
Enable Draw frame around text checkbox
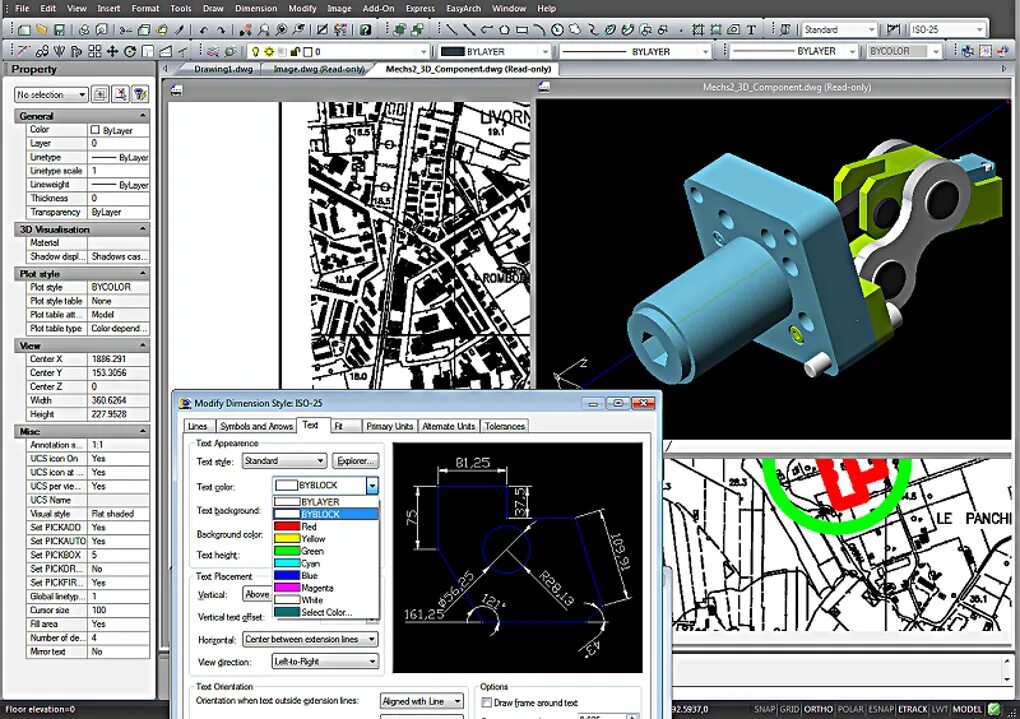pos(486,702)
